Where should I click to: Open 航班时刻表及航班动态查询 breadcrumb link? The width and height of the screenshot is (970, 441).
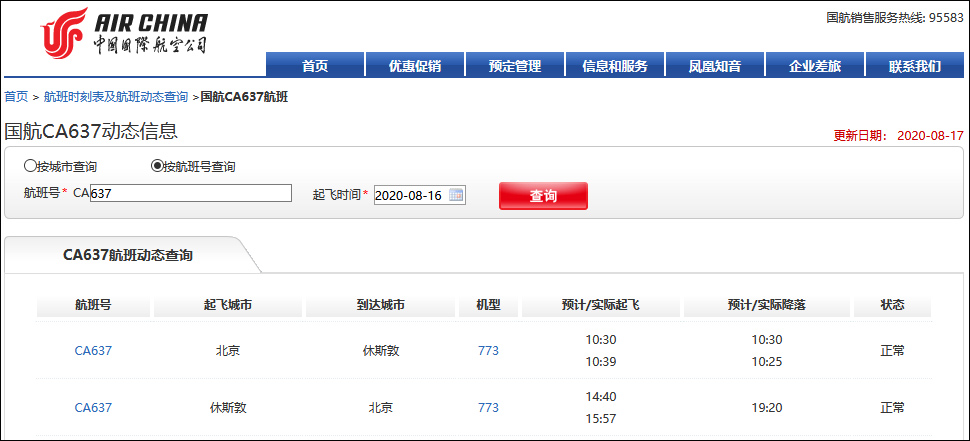[116, 97]
